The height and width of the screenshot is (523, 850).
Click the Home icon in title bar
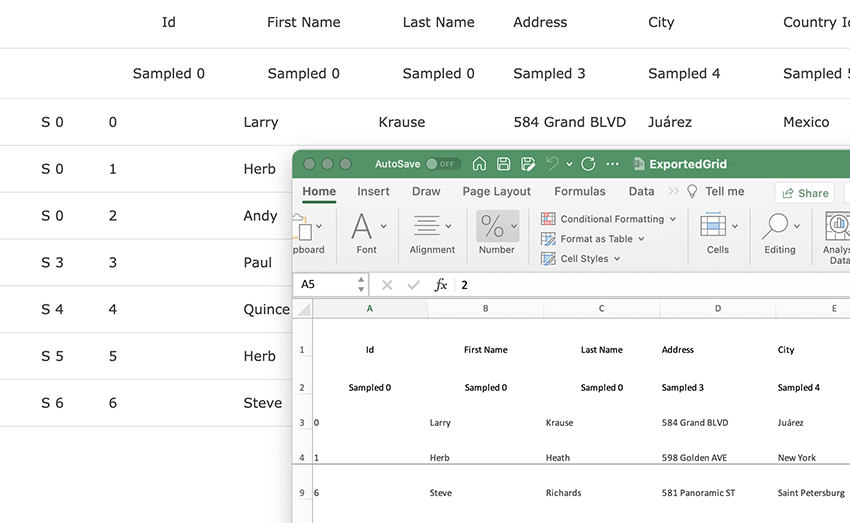coord(479,164)
